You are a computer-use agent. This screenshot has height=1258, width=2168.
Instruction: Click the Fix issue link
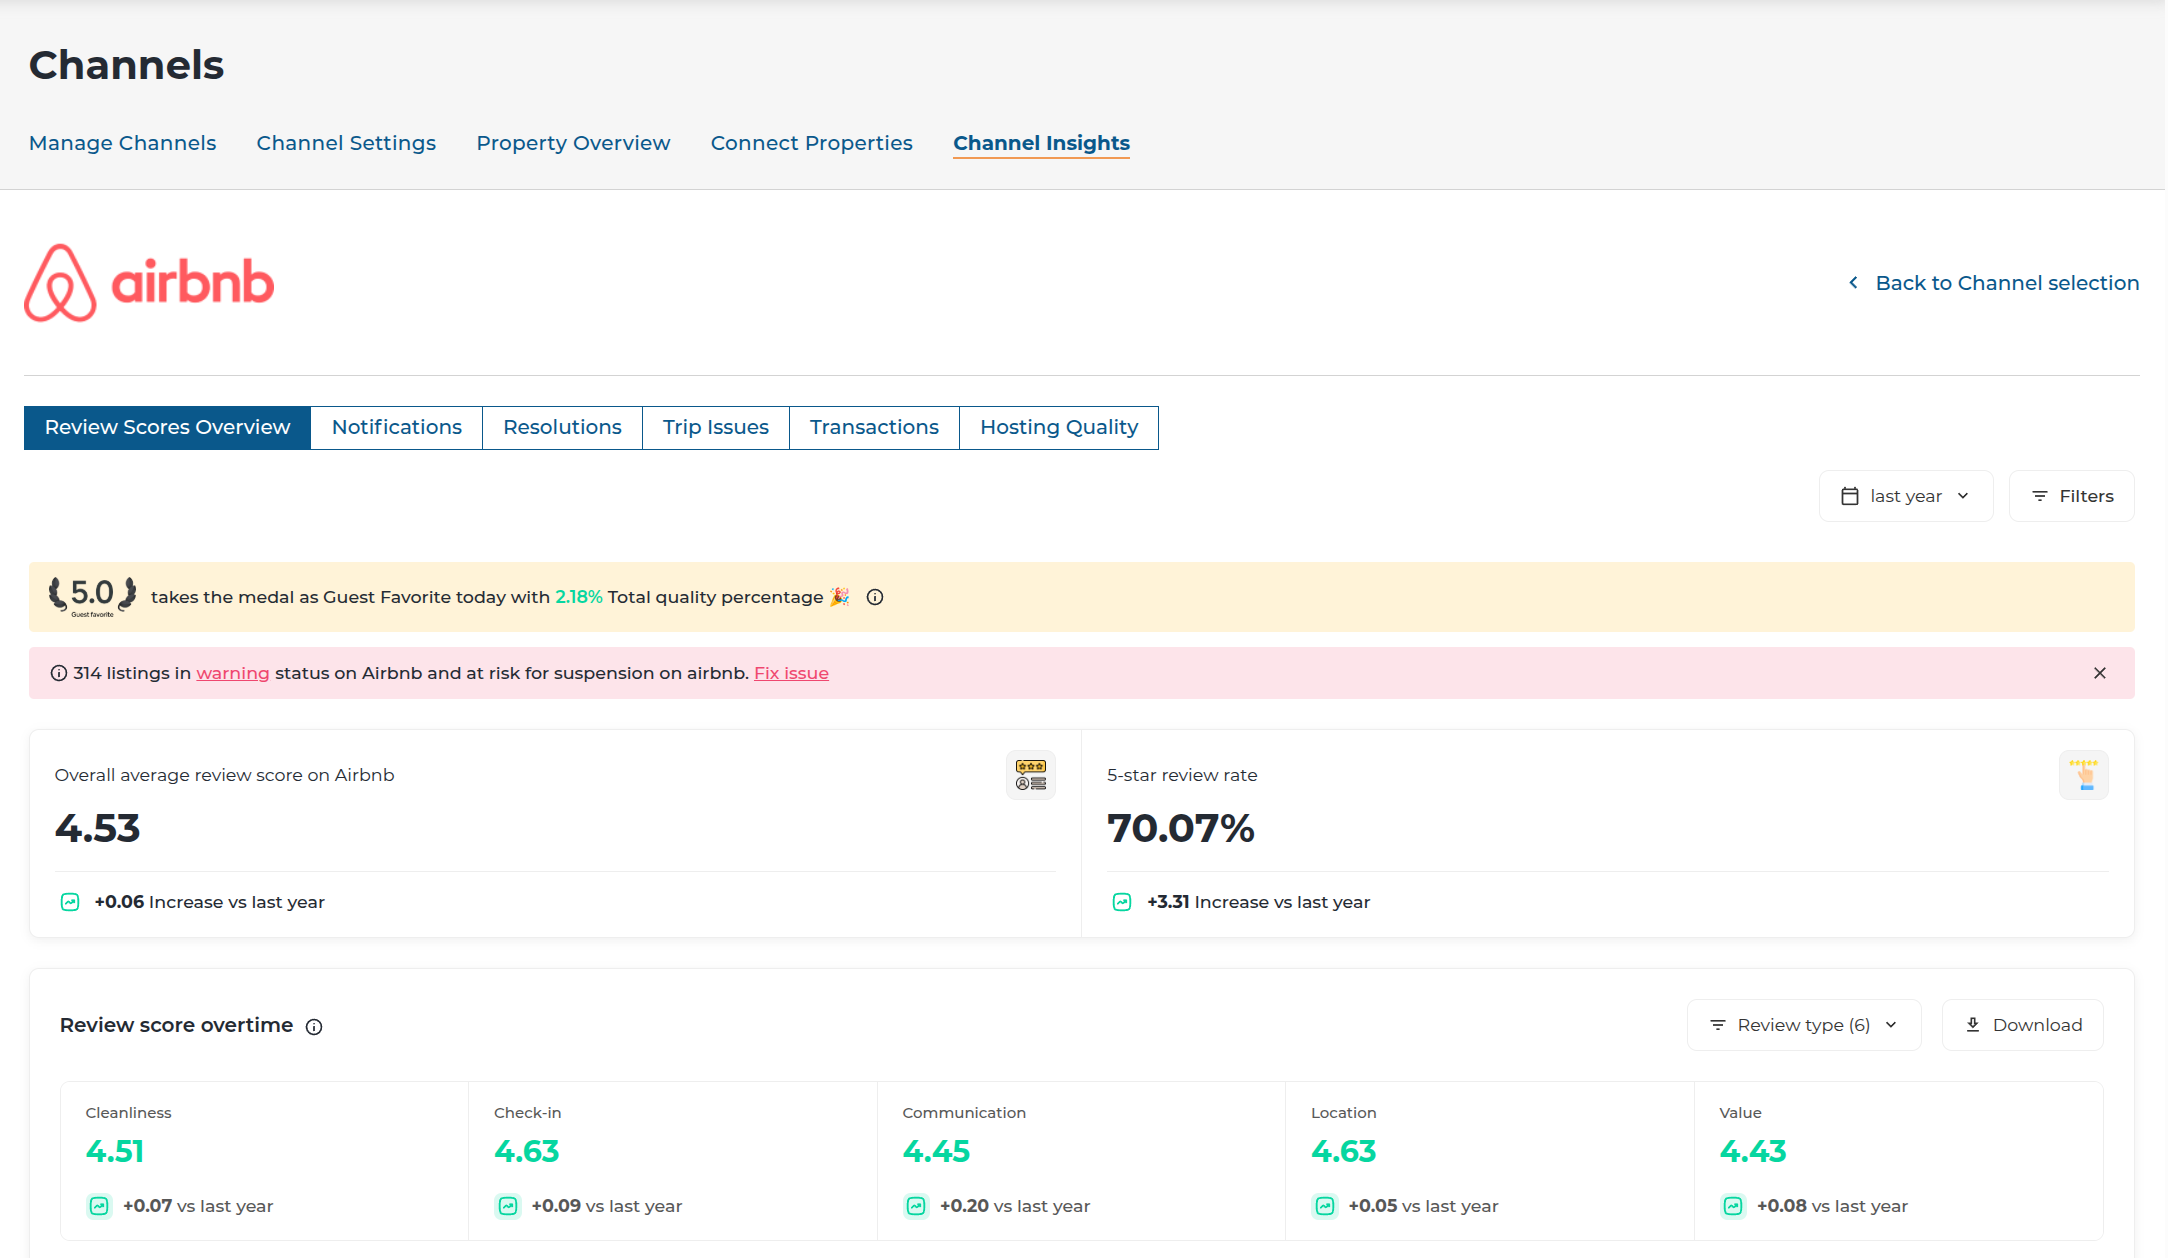pos(791,673)
